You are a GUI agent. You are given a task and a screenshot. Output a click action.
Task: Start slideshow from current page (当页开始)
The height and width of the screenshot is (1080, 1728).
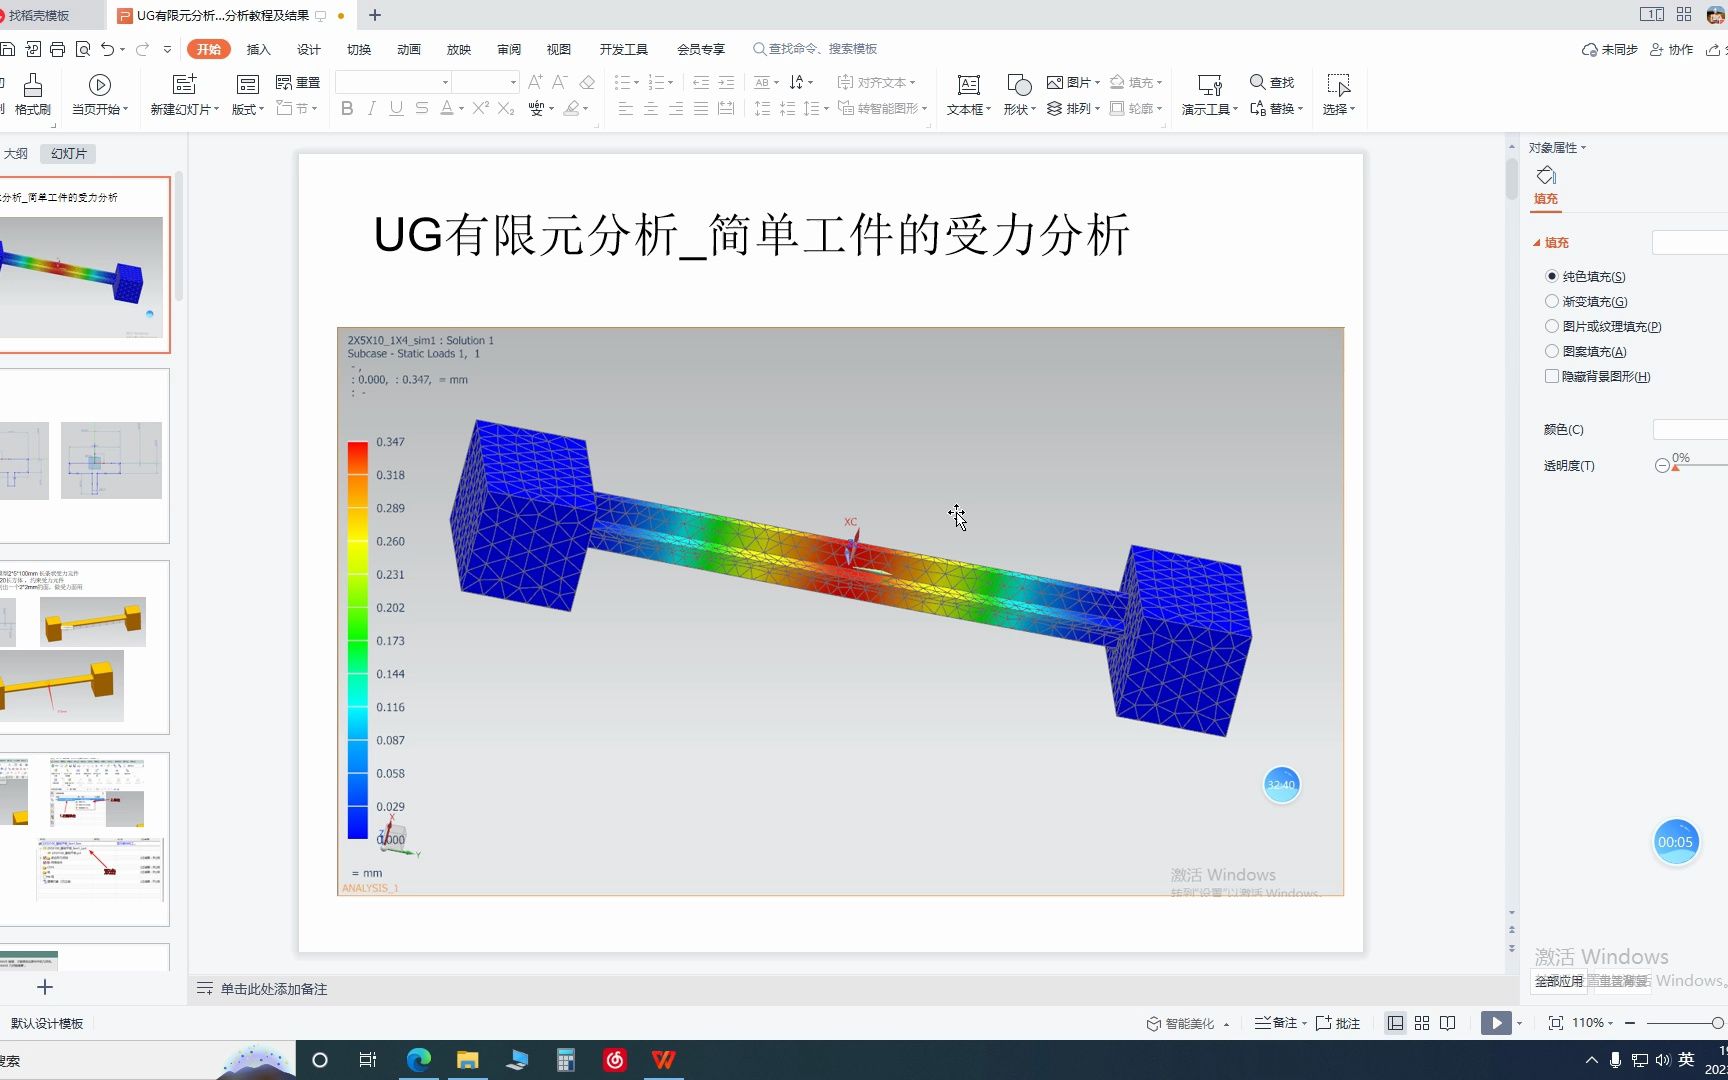100,95
